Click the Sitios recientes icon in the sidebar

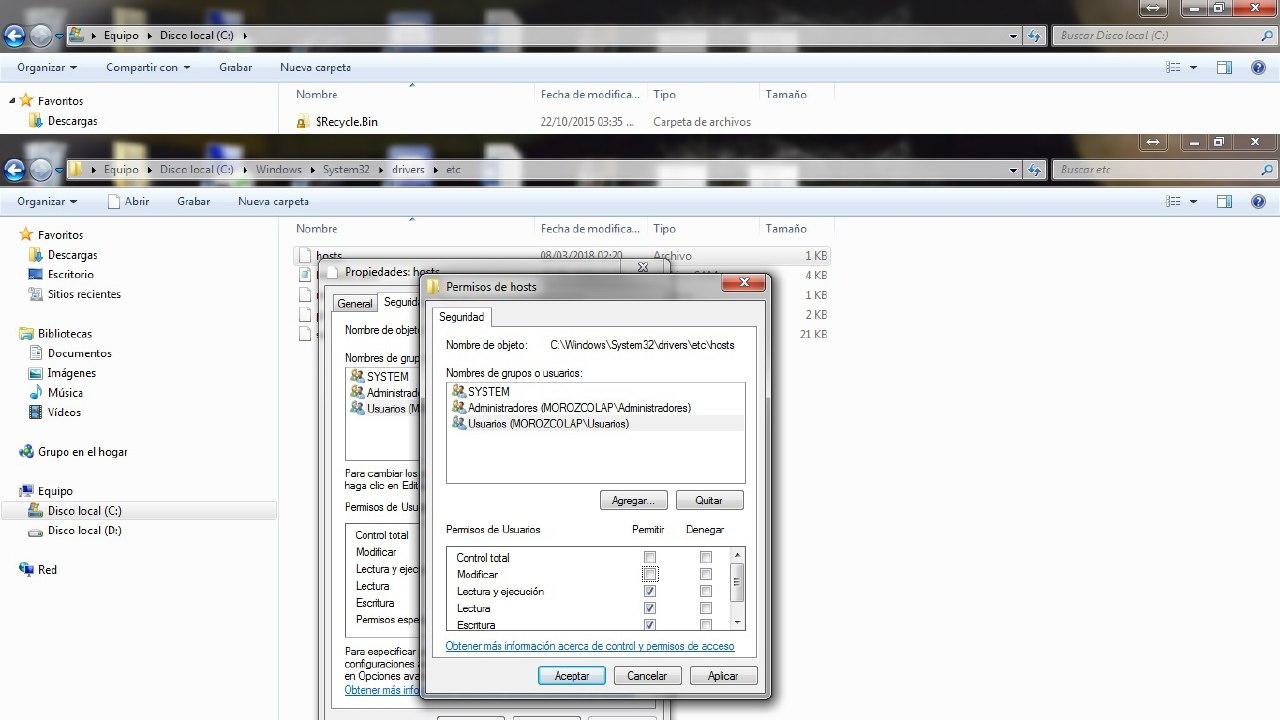pos(36,295)
